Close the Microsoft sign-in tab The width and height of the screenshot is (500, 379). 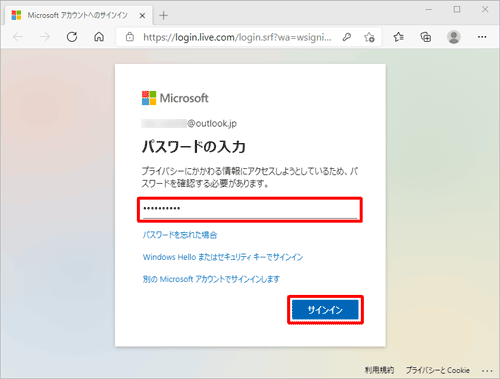pos(142,15)
